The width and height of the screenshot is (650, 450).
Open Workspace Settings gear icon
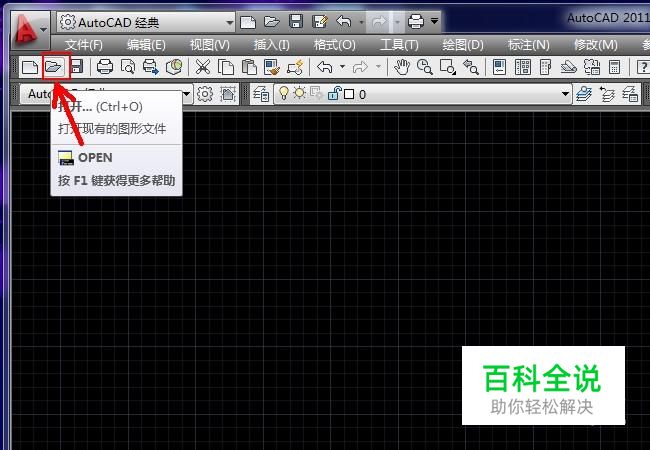coord(205,94)
